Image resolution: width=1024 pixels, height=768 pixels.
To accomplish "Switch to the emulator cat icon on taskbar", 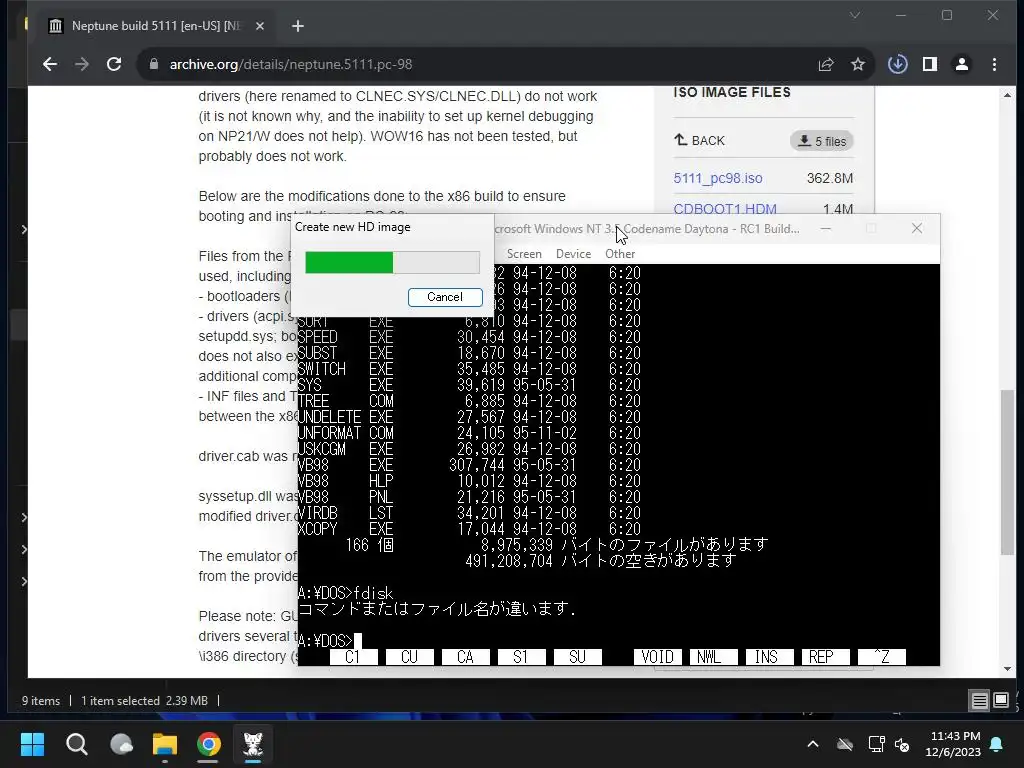I will pyautogui.click(x=253, y=744).
